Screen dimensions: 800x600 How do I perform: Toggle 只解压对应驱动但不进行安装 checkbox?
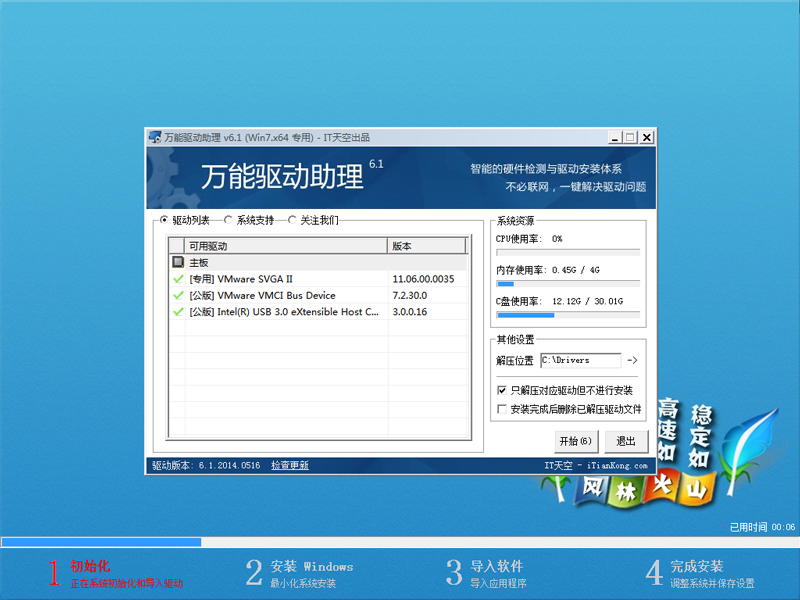coord(502,390)
